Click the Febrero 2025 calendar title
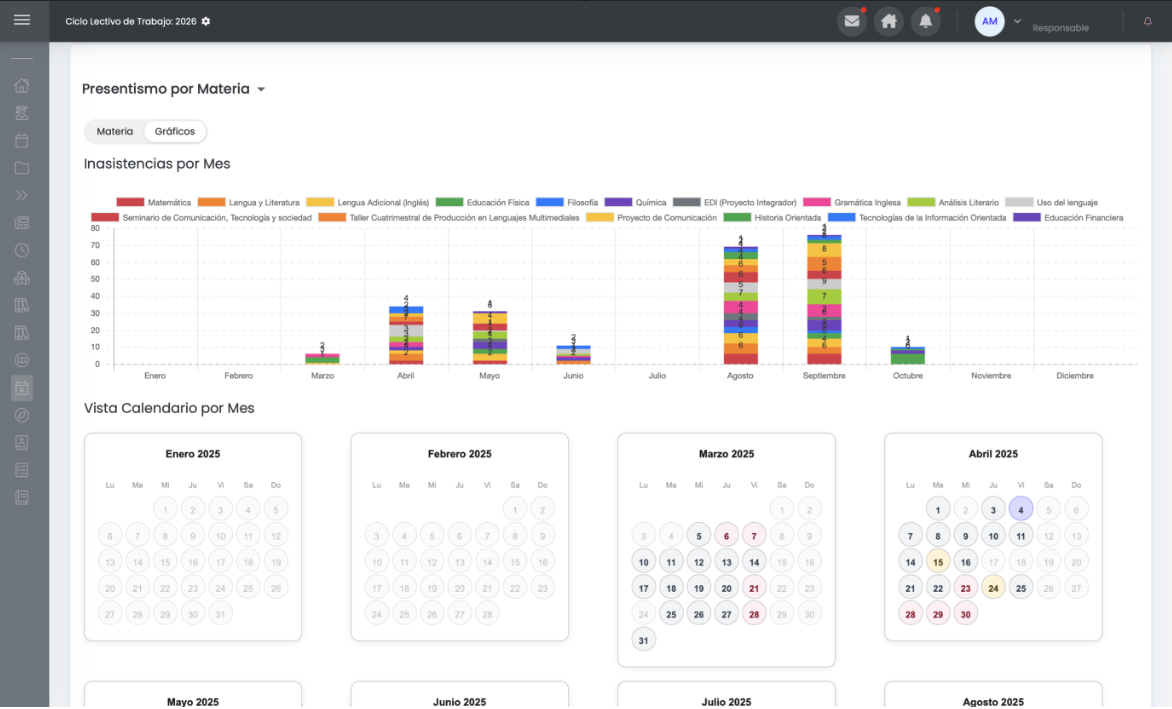Screen dimensions: 1172x709 click(x=460, y=453)
